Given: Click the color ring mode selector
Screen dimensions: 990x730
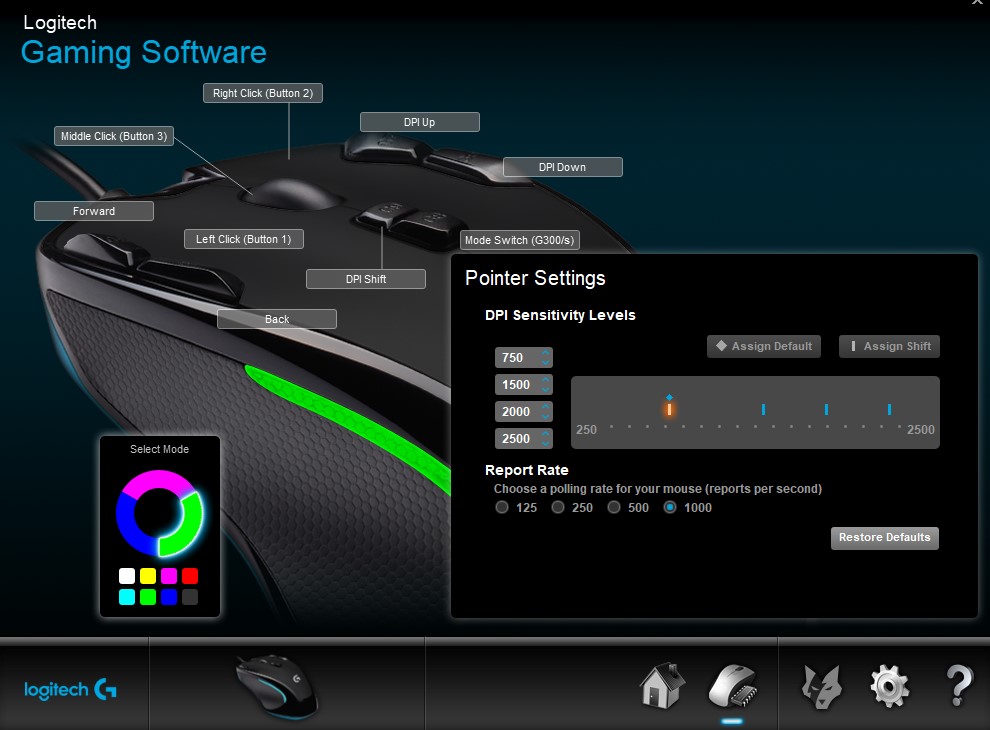Looking at the screenshot, I should pos(160,512).
